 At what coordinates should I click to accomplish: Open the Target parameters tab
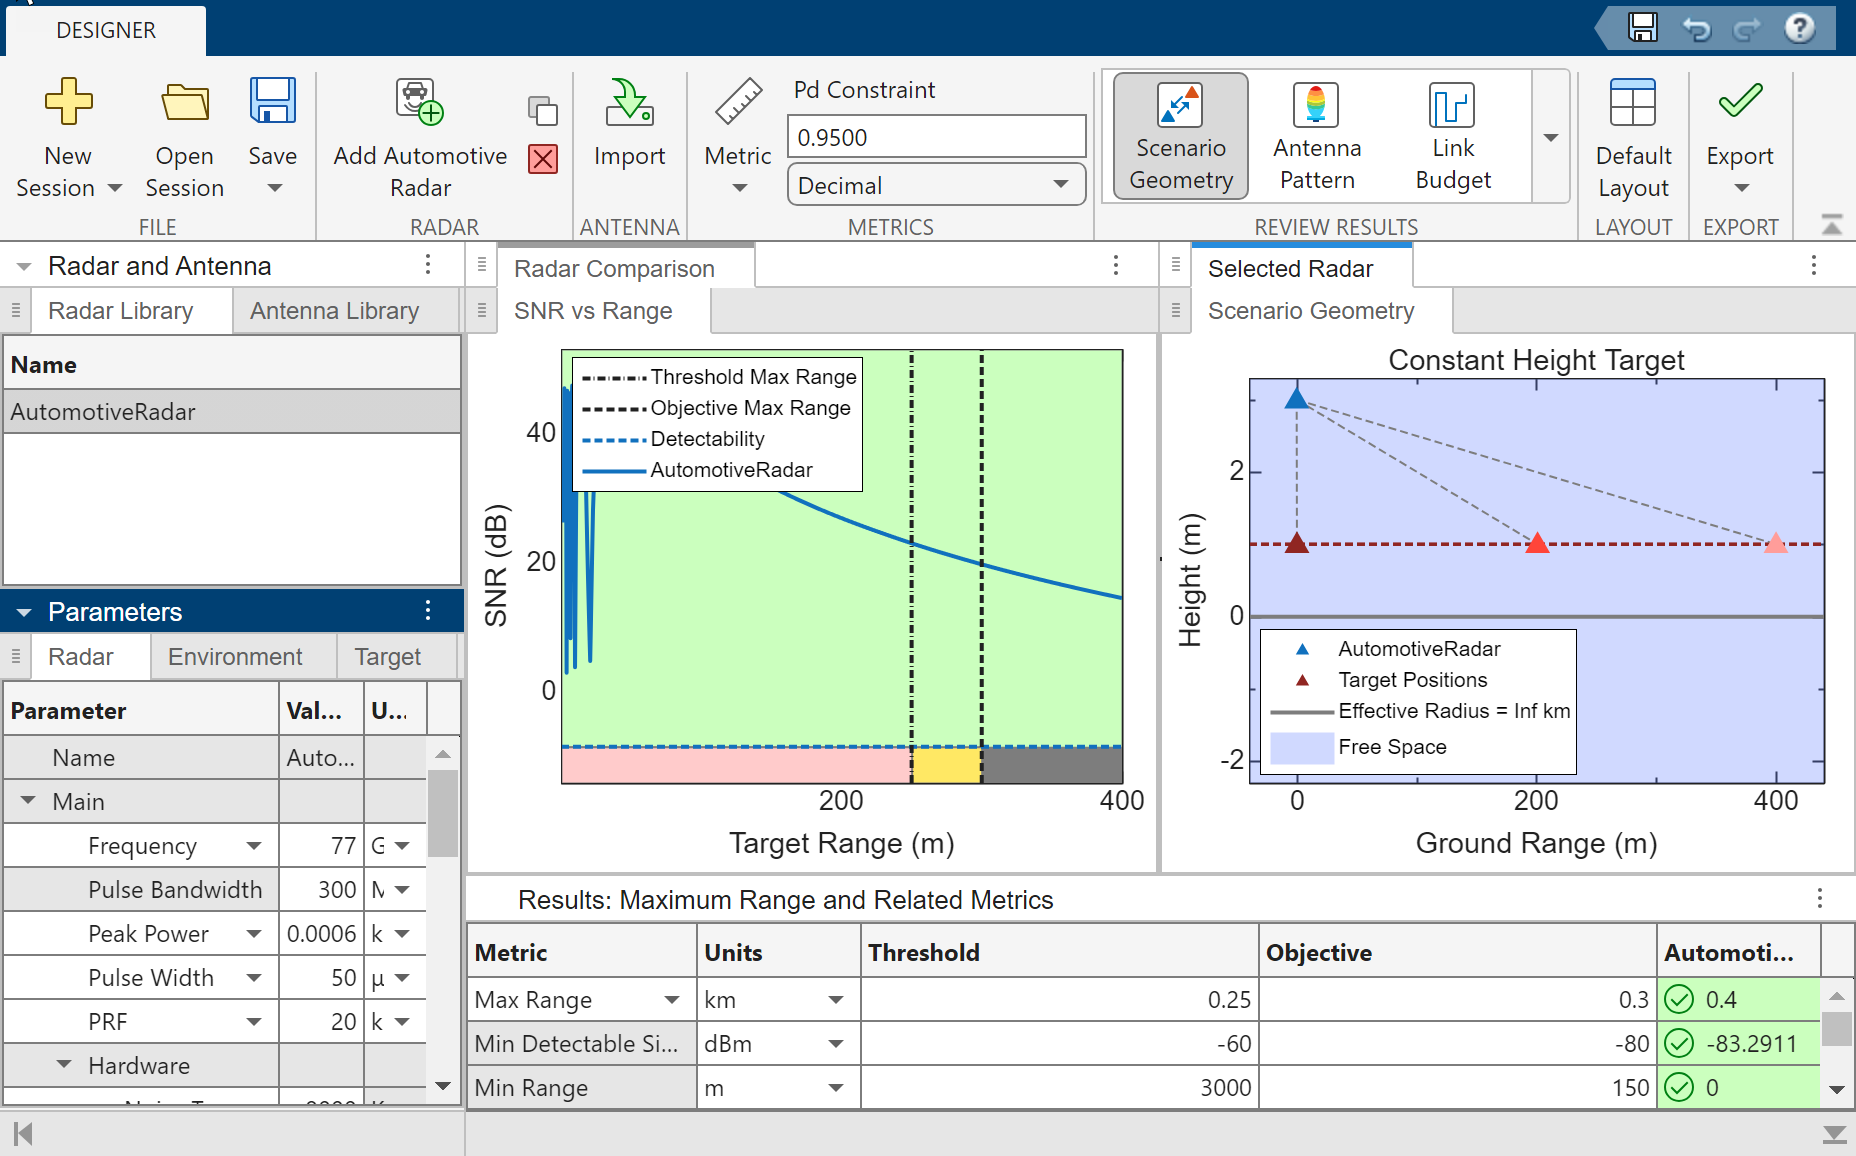click(x=388, y=657)
